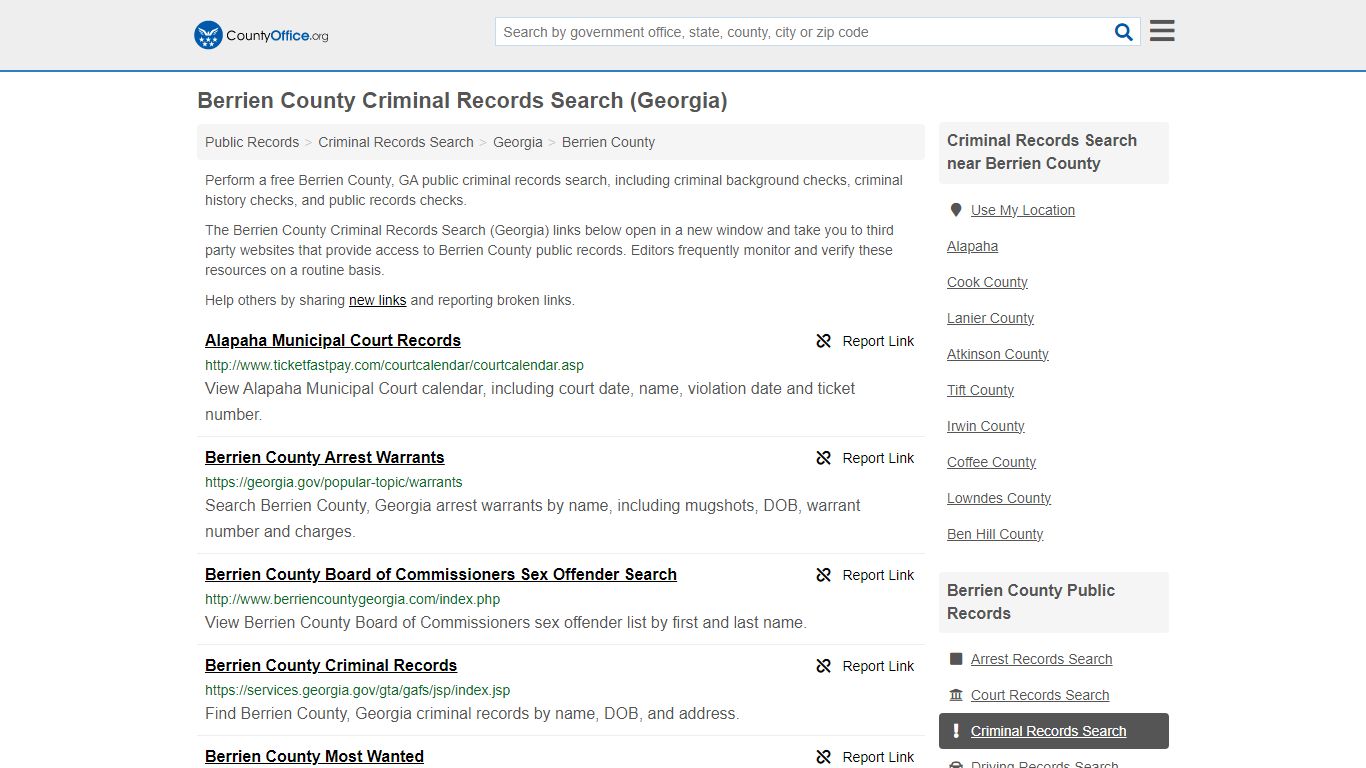The height and width of the screenshot is (768, 1366).
Task: Open Atkinson County link
Action: click(x=998, y=354)
